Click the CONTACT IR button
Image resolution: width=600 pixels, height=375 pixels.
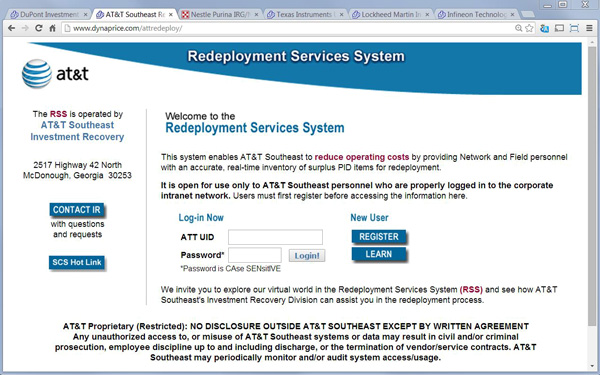pyautogui.click(x=77, y=210)
